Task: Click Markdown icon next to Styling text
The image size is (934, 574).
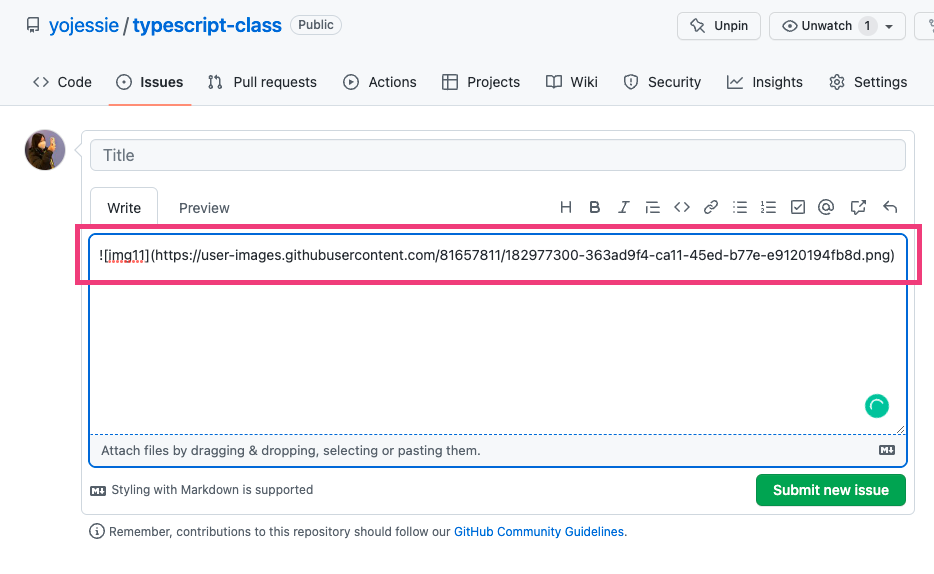Action: [x=98, y=491]
